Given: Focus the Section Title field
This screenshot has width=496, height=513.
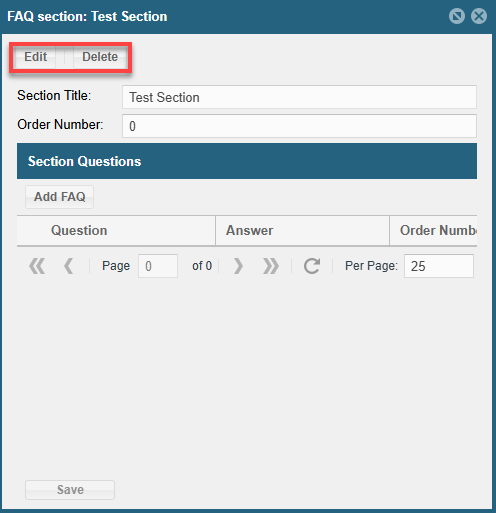Looking at the screenshot, I should click(299, 97).
